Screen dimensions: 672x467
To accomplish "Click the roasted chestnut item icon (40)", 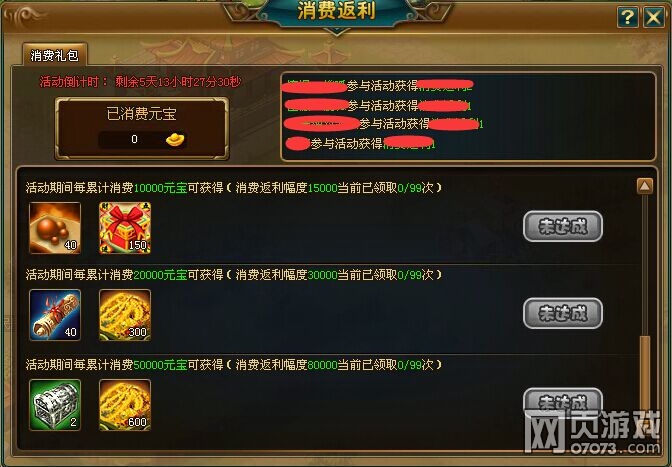I will click(x=55, y=228).
